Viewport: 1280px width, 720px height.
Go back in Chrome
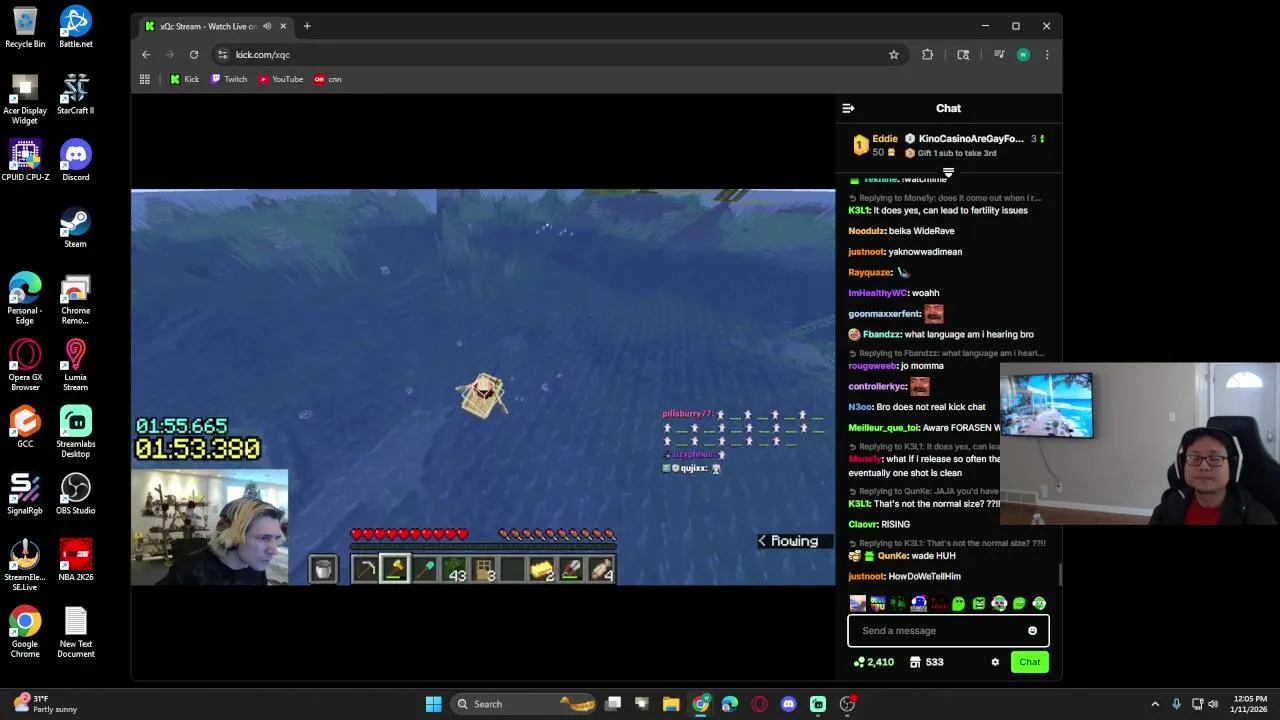point(146,55)
